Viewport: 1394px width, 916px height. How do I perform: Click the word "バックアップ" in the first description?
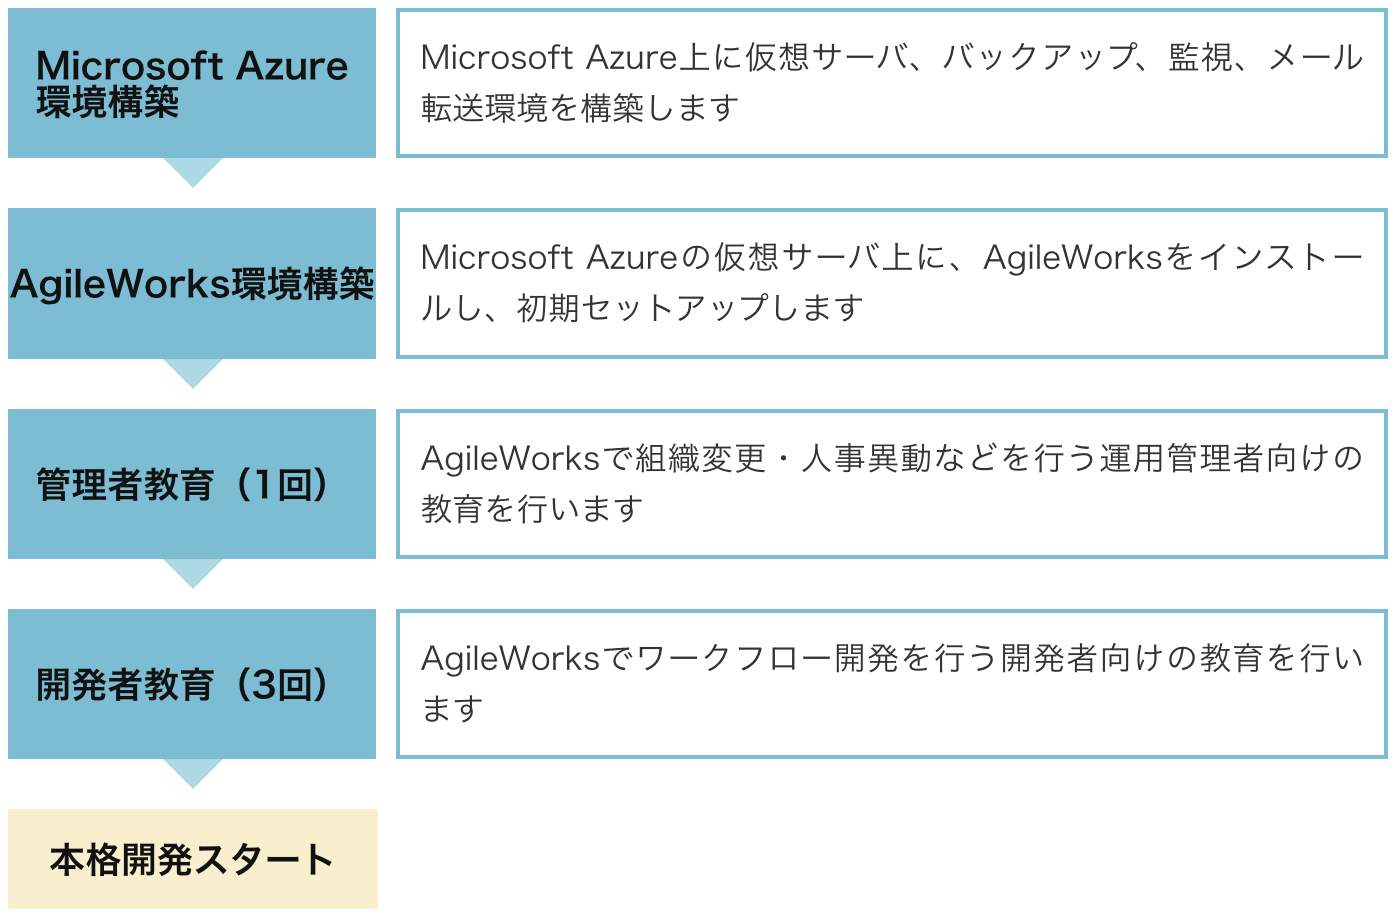(1040, 58)
